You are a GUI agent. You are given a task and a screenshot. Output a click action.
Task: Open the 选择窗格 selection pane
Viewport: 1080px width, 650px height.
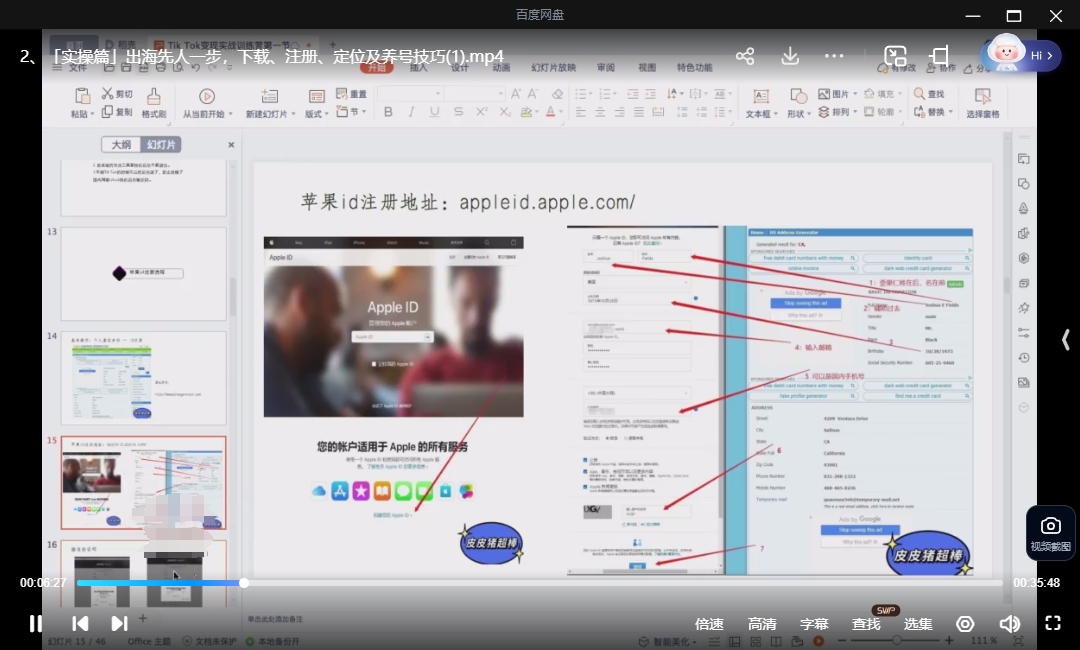(983, 103)
